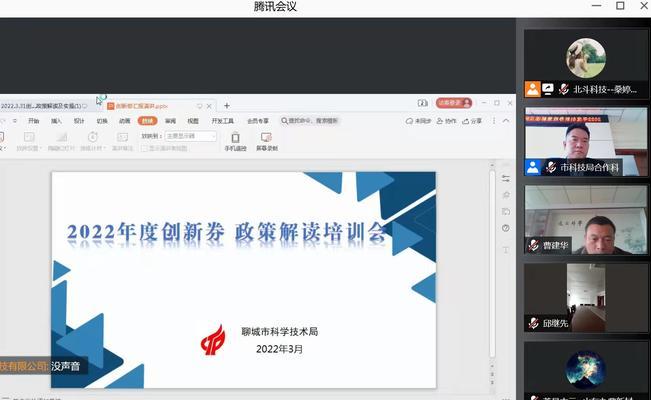Open the 视图 ribbon tab
Image resolution: width=651 pixels, height=400 pixels.
click(x=193, y=121)
